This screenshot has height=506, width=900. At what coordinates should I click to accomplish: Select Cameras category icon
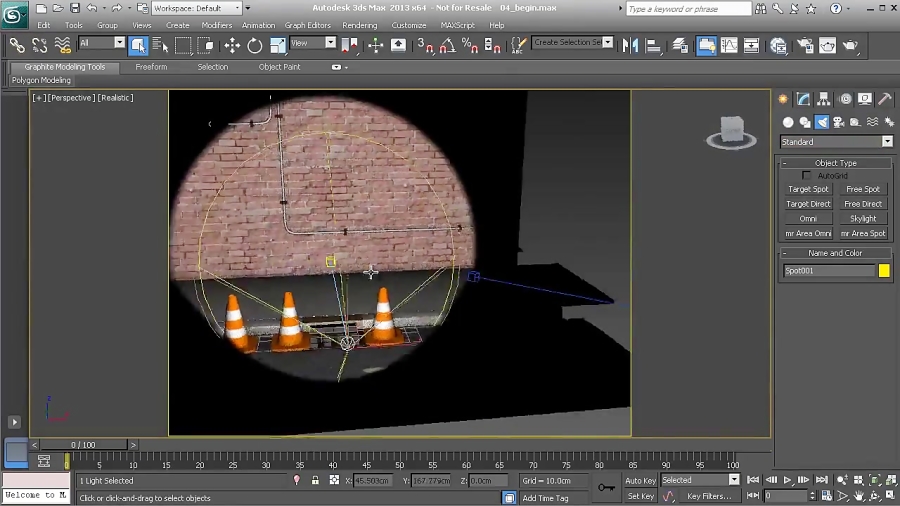[839, 122]
